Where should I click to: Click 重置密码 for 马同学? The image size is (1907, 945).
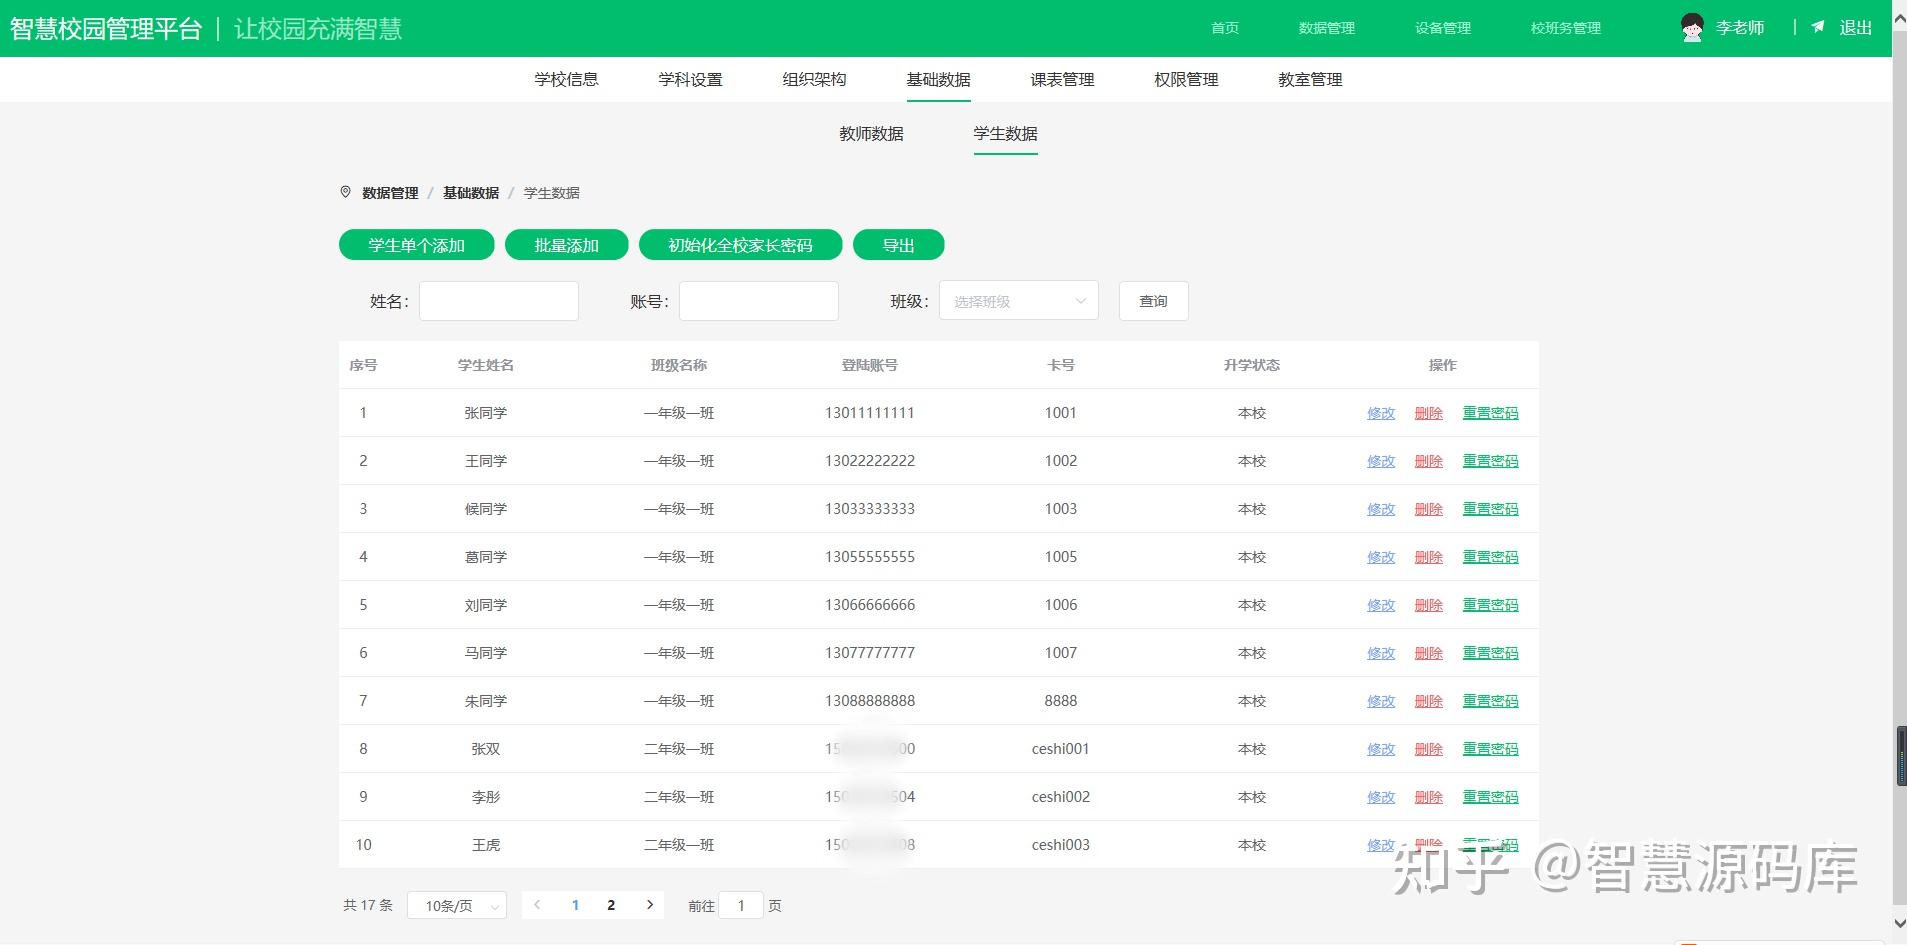point(1491,653)
